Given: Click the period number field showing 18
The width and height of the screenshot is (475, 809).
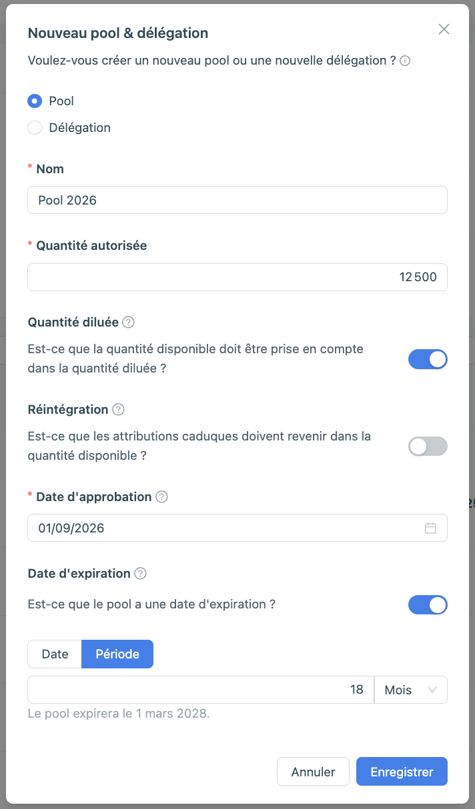Looking at the screenshot, I should click(201, 690).
